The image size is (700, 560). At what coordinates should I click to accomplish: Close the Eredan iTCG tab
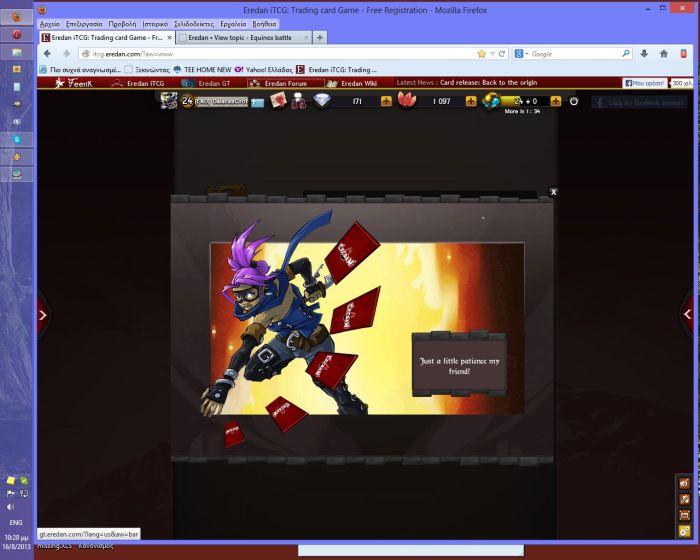[169, 38]
